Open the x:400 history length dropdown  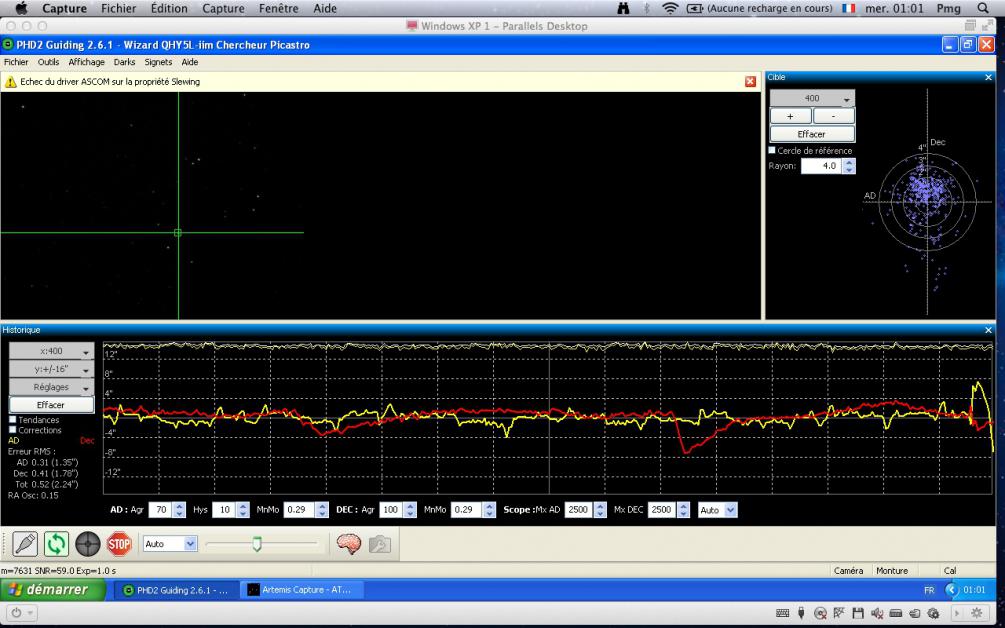coord(51,351)
